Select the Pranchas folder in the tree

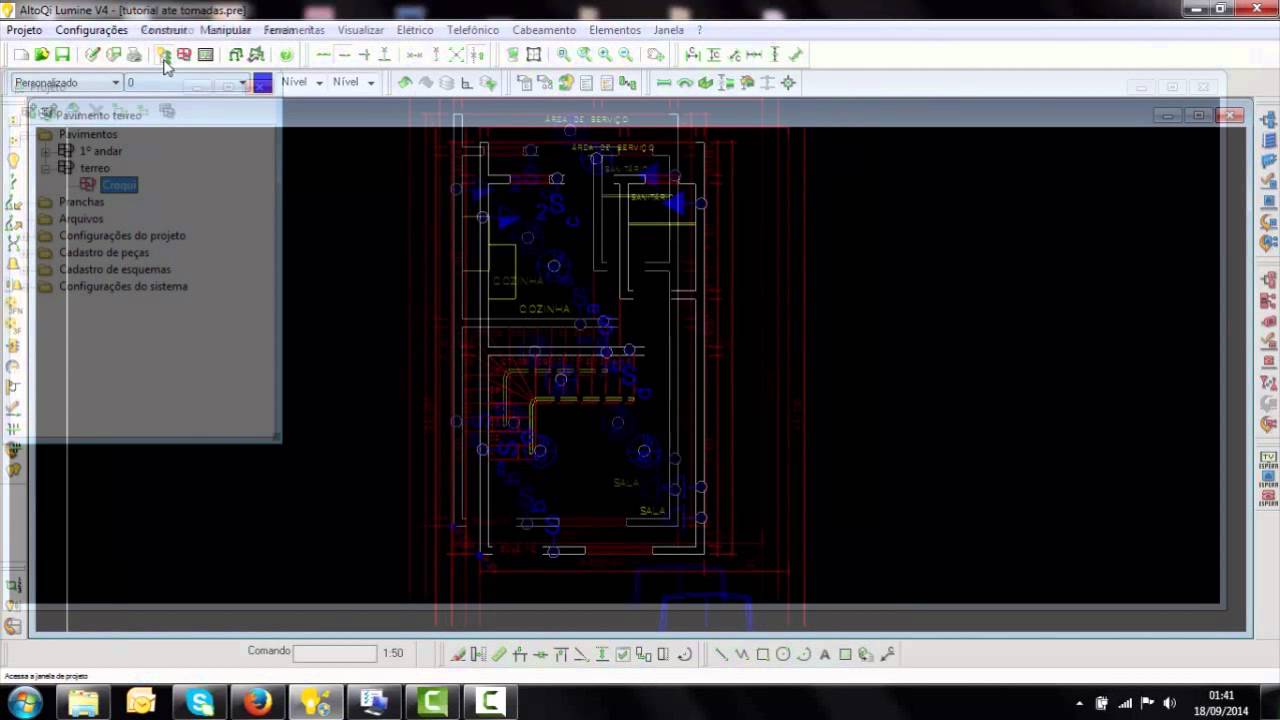[81, 202]
